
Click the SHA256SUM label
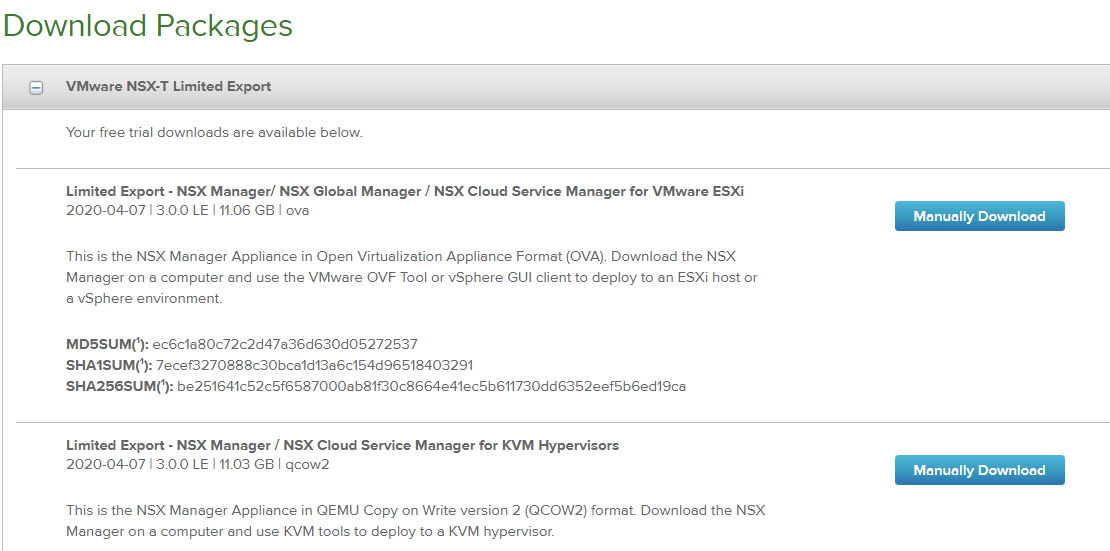point(120,387)
